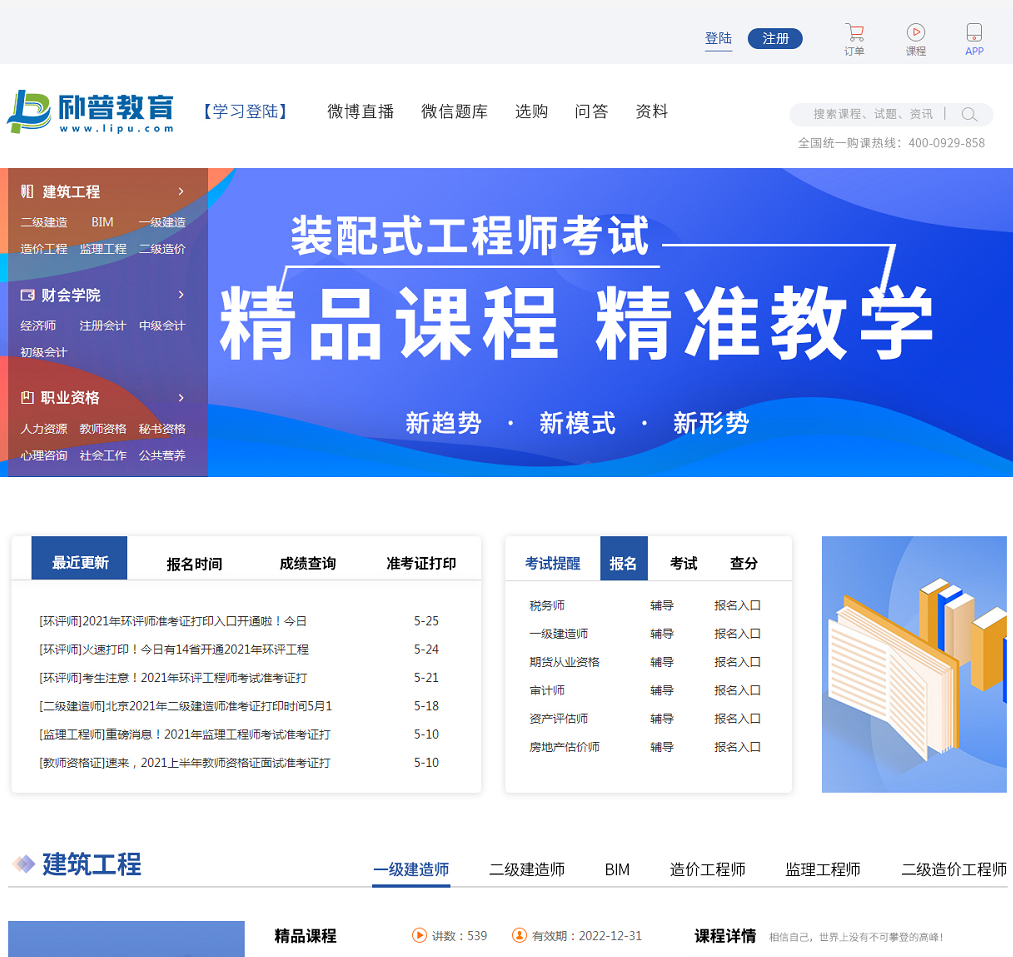Switch to the 查分 exam tab
Image resolution: width=1013 pixels, height=957 pixels.
point(744,564)
